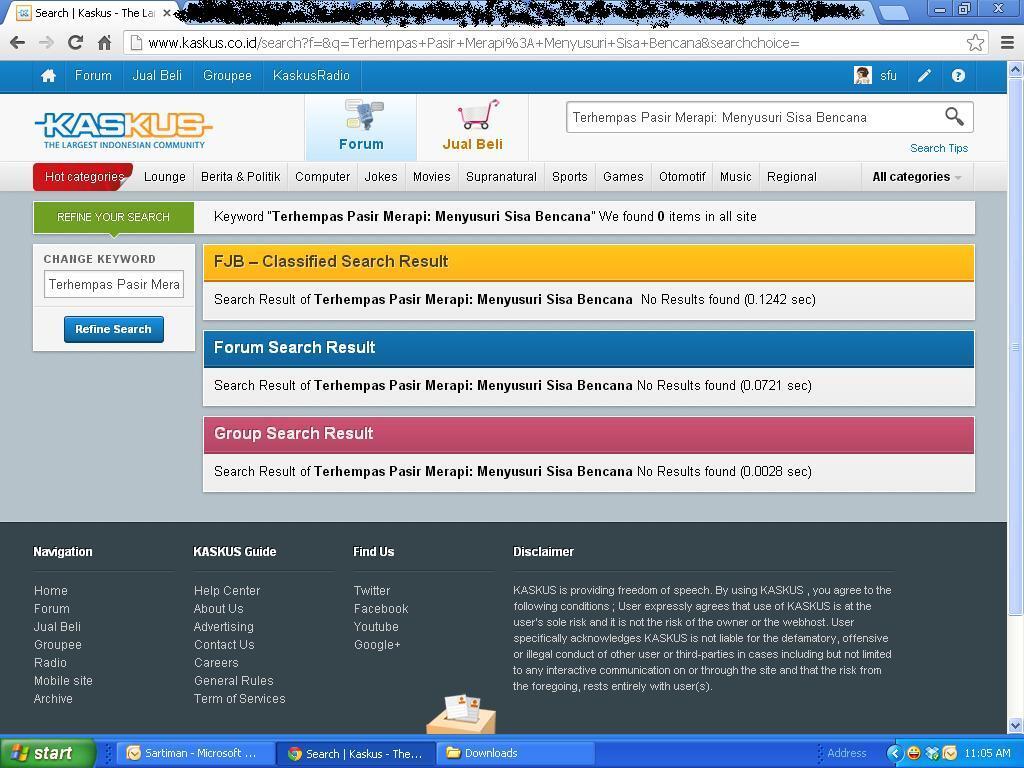Click the smiley face tray icon
This screenshot has width=1024, height=768.
click(x=914, y=753)
